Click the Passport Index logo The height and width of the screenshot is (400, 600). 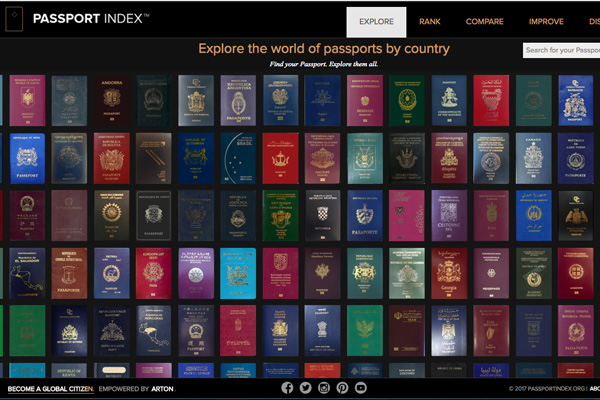pyautogui.click(x=91, y=19)
